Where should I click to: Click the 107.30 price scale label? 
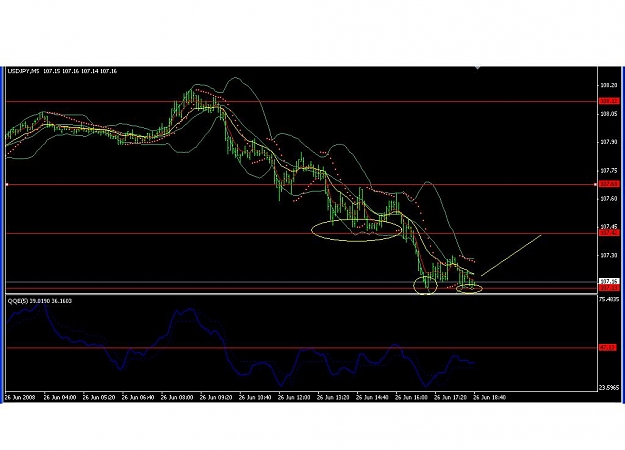[609, 255]
